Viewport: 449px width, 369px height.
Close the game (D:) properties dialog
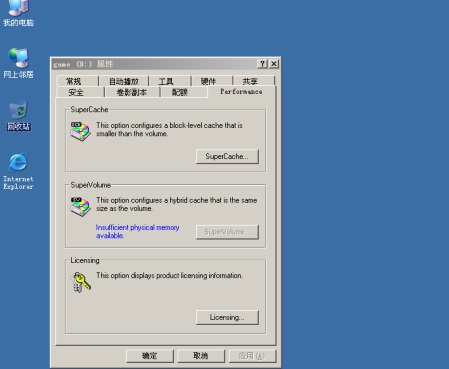[274, 64]
